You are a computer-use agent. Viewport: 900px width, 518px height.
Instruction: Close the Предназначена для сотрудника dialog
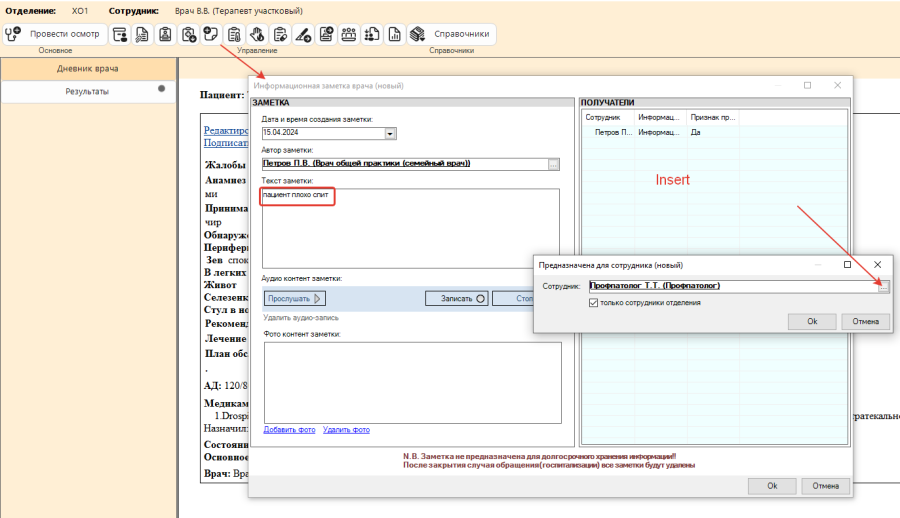(877, 265)
